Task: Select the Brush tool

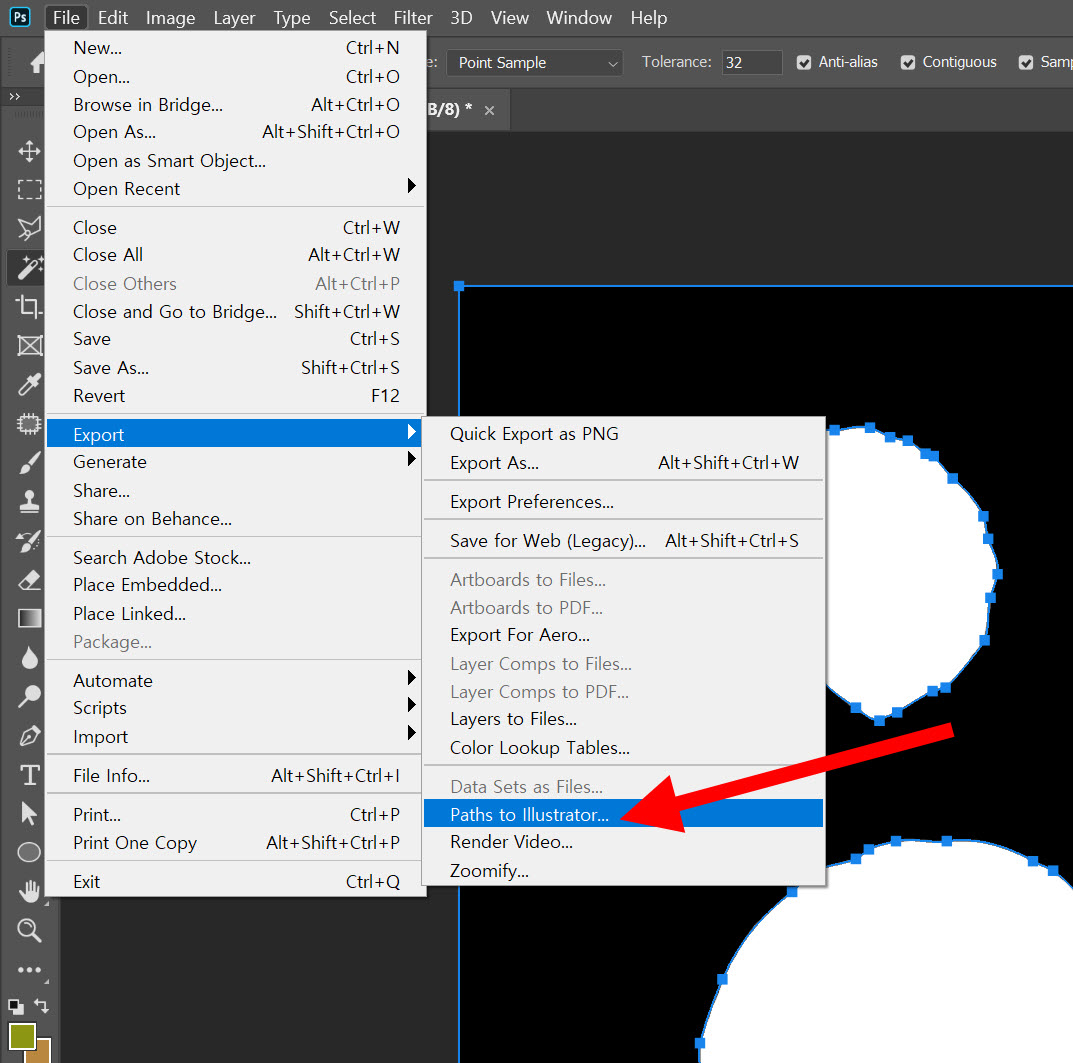Action: [x=29, y=463]
